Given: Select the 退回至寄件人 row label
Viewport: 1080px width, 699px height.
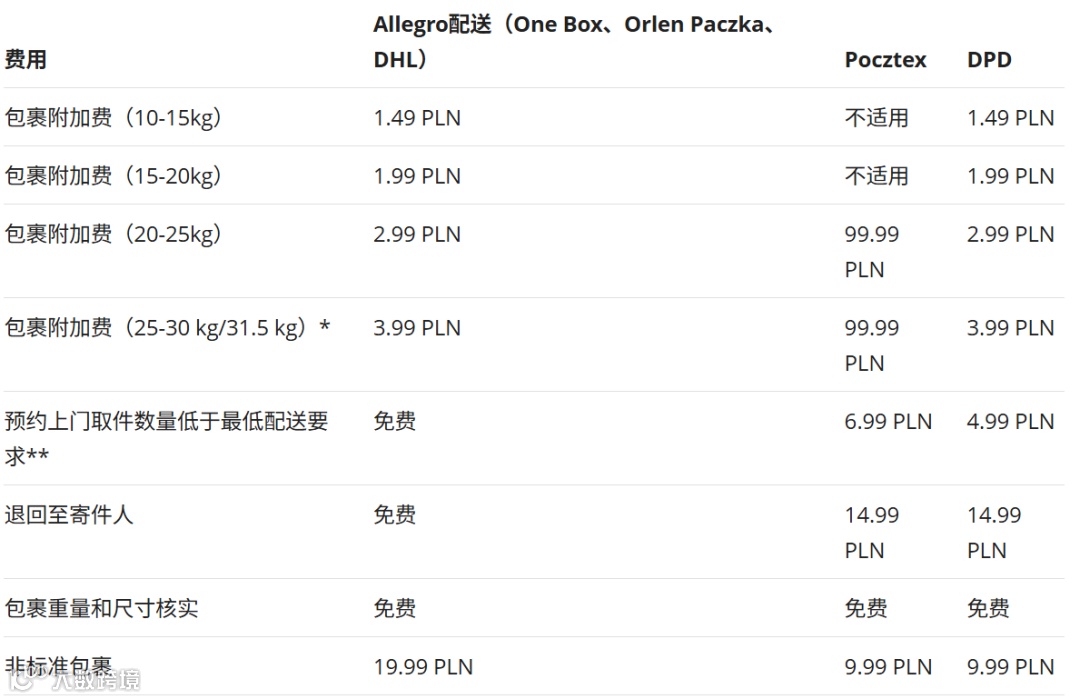Looking at the screenshot, I should tap(69, 515).
